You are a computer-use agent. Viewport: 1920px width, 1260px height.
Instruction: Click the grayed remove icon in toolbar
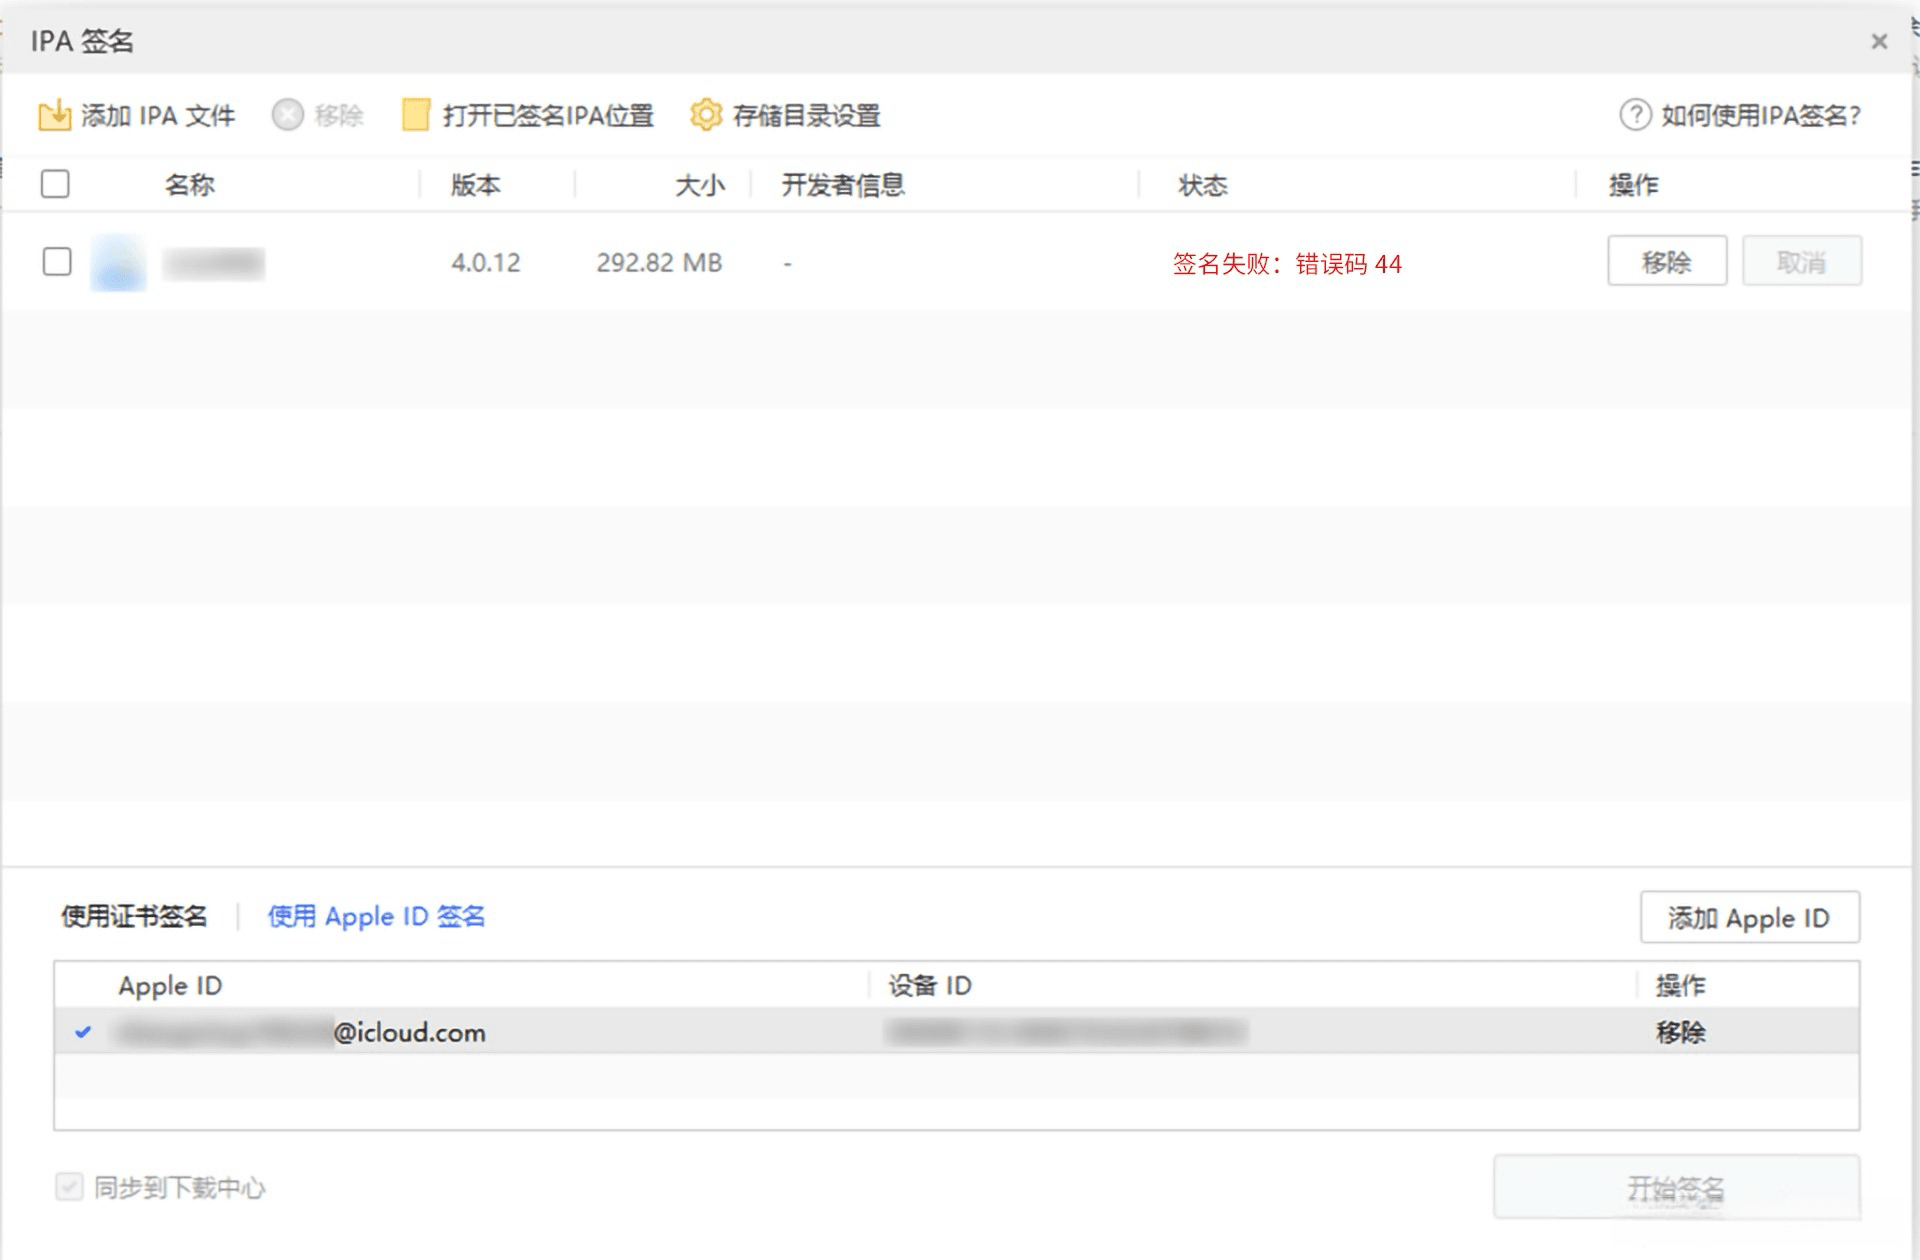click(287, 114)
